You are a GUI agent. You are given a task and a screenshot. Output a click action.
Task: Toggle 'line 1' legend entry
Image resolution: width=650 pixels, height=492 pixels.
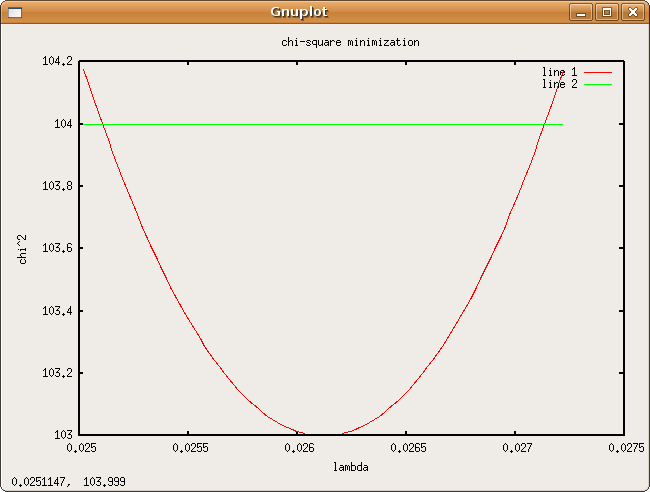click(559, 73)
